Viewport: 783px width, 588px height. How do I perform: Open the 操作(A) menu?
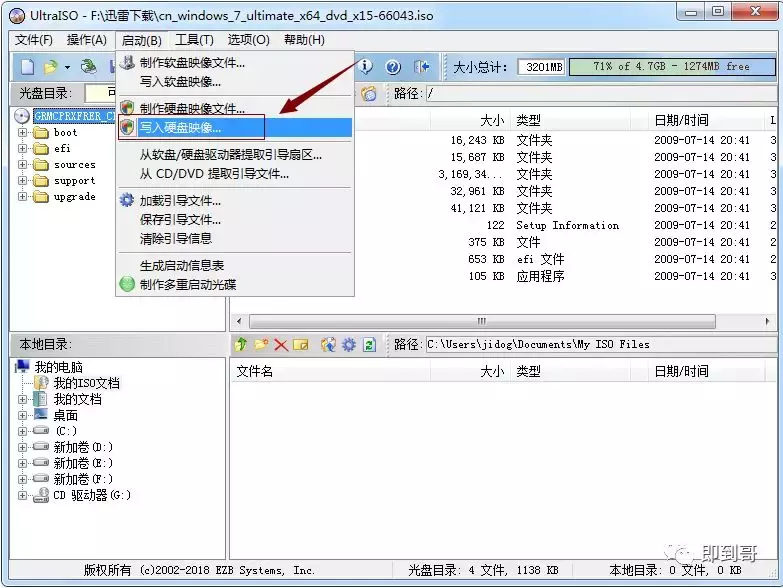click(x=87, y=40)
